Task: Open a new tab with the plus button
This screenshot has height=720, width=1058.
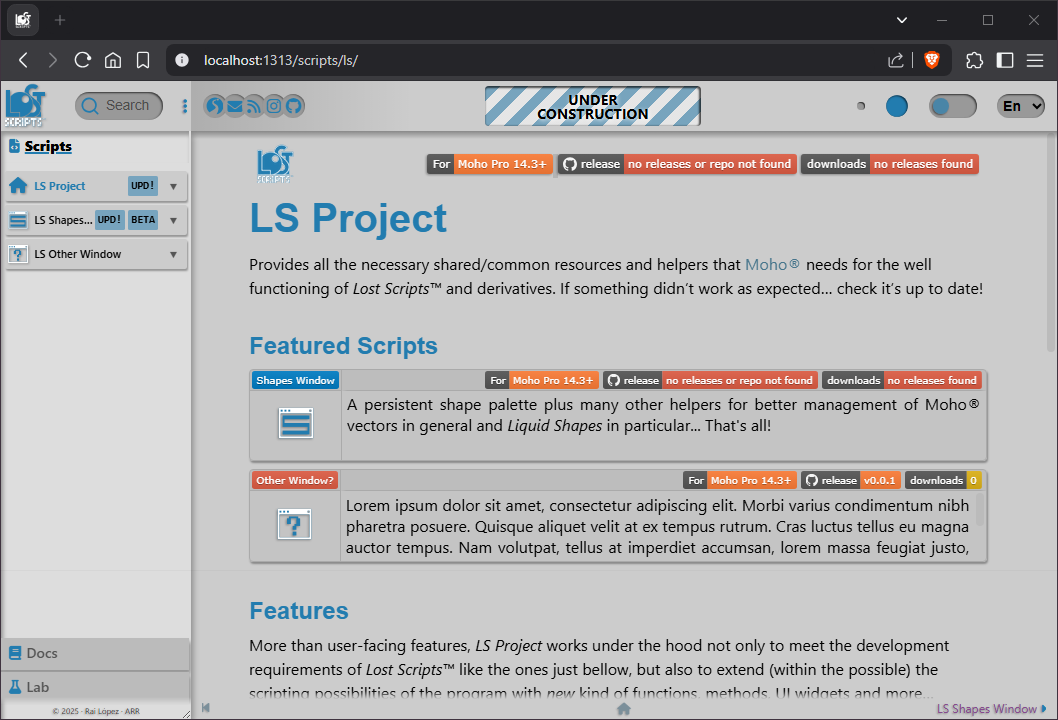Action: click(60, 20)
